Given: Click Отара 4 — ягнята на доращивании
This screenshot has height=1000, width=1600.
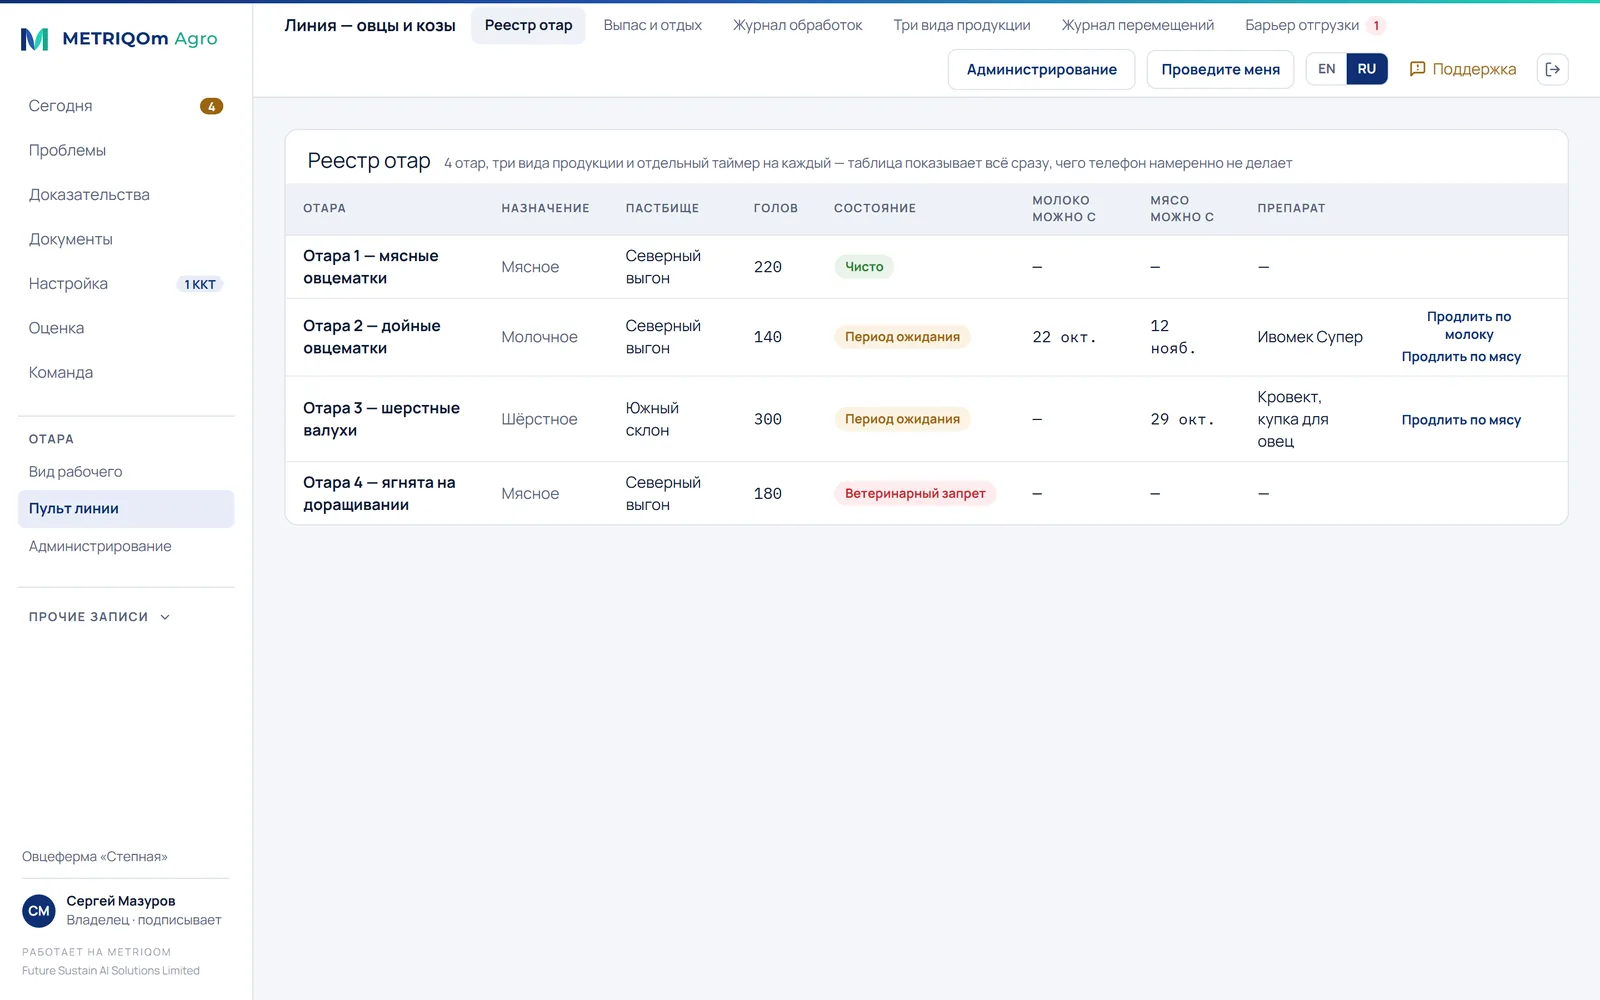Looking at the screenshot, I should pyautogui.click(x=379, y=494).
